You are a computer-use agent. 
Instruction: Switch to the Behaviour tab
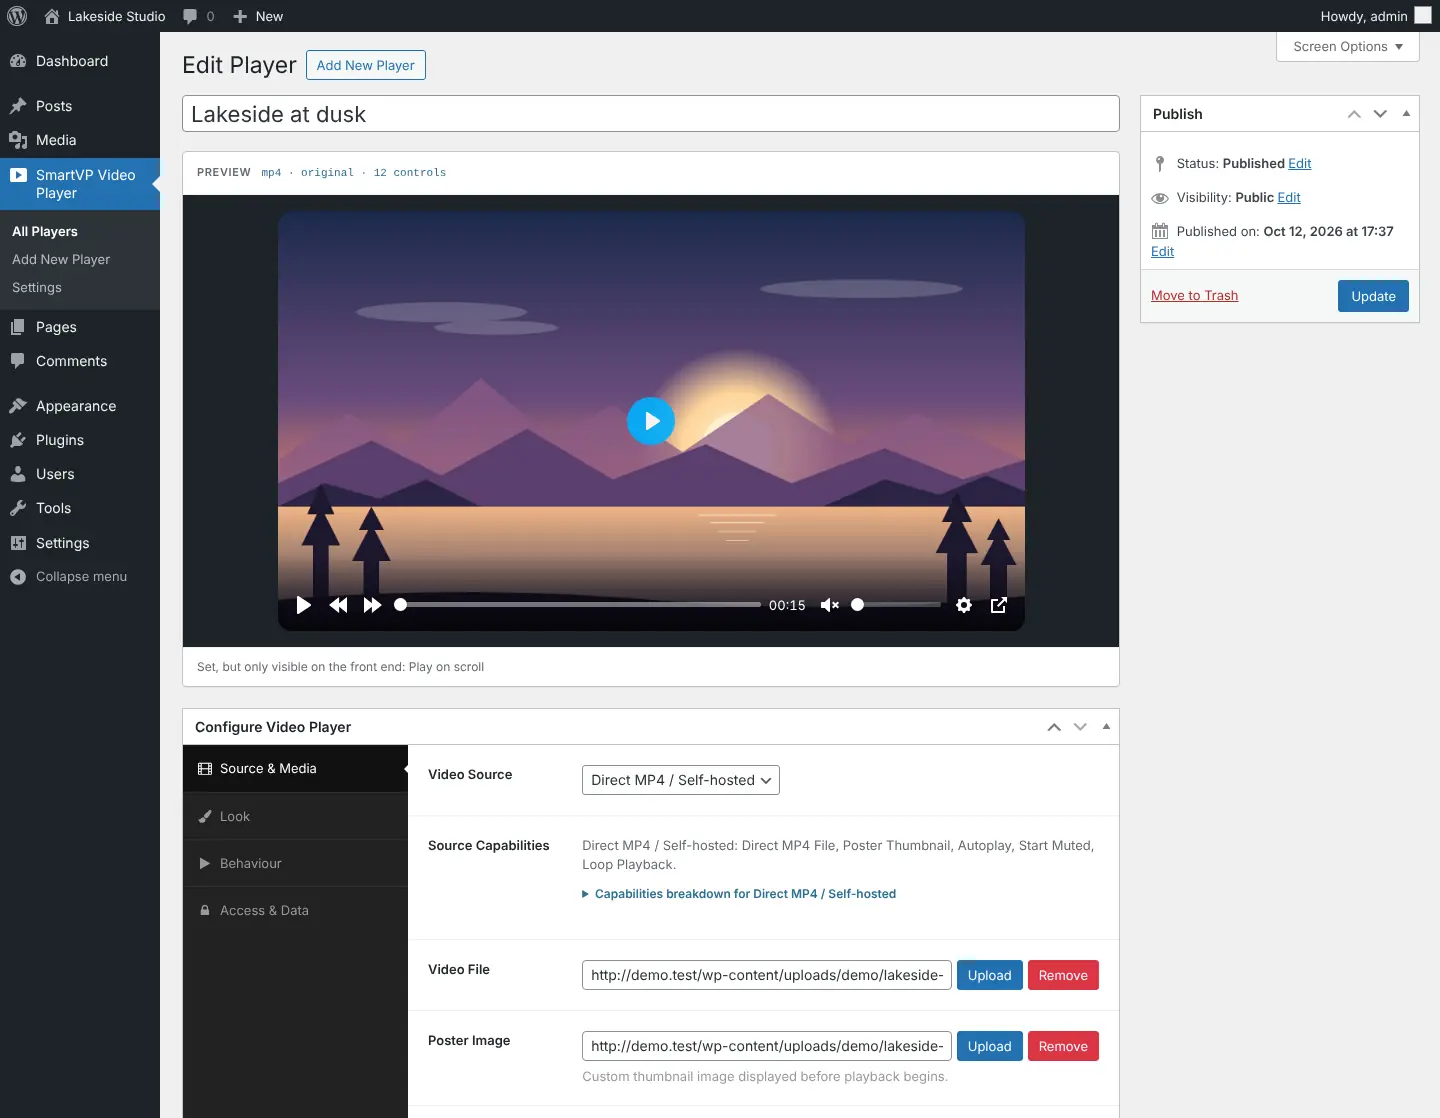295,863
